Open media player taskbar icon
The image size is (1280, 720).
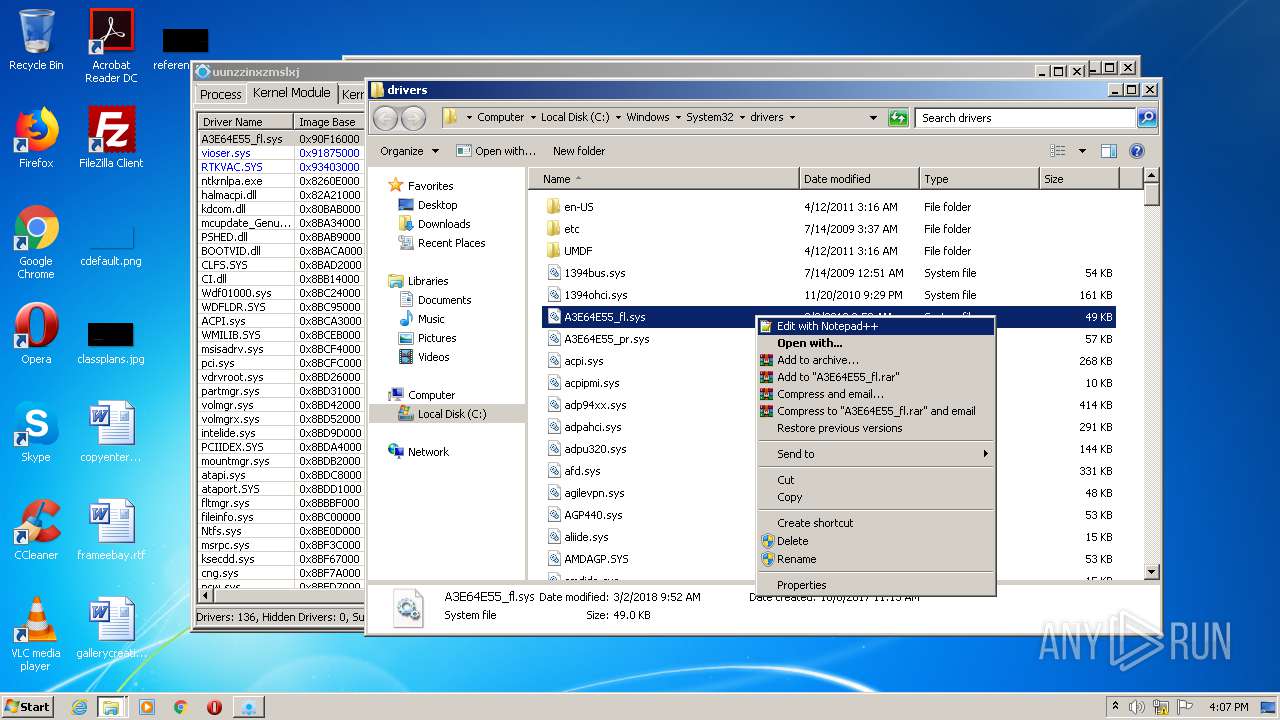pyautogui.click(x=147, y=707)
